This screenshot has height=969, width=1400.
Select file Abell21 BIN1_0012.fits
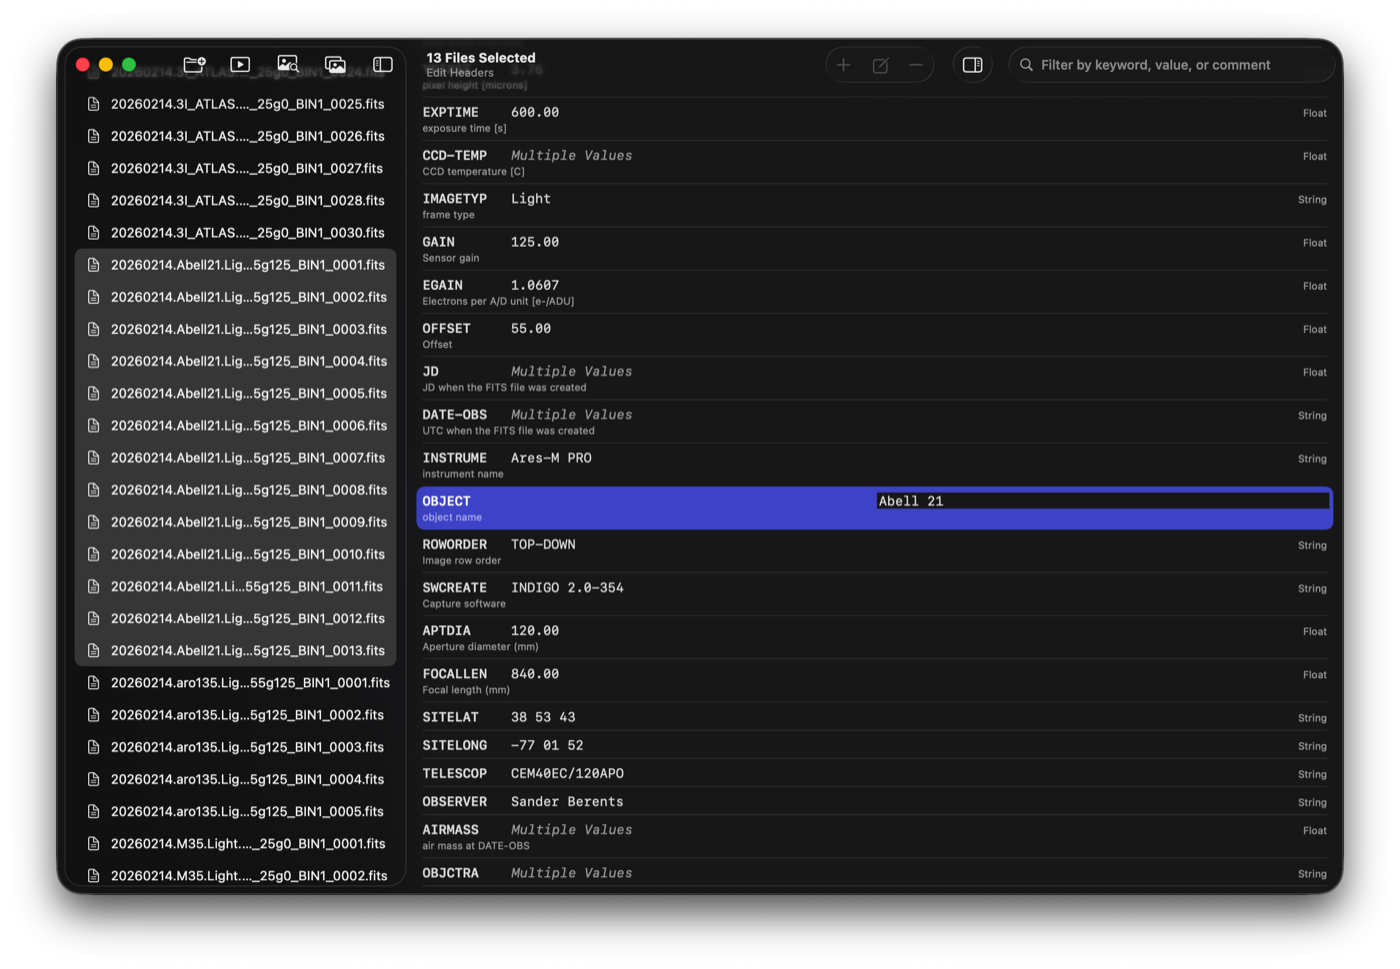(236, 618)
